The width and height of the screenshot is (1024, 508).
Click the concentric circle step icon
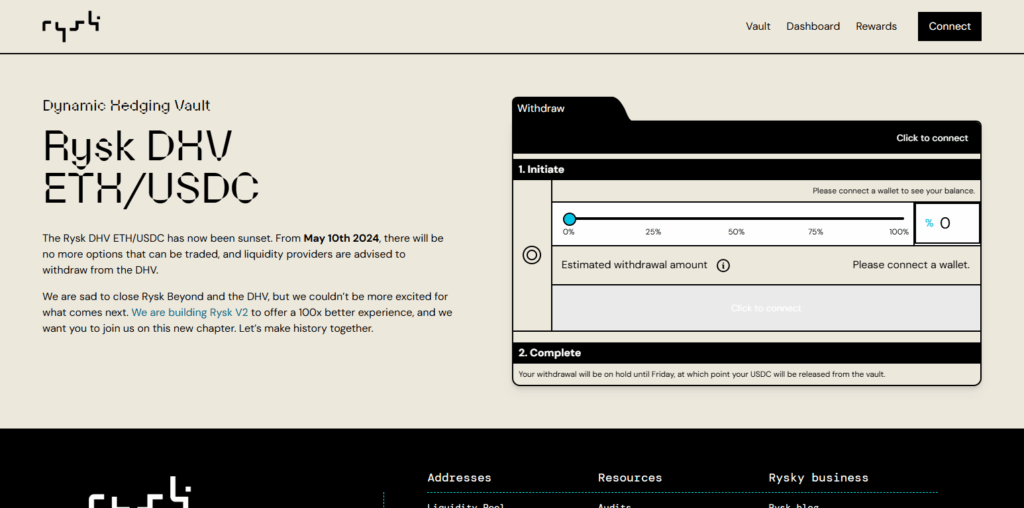click(532, 255)
